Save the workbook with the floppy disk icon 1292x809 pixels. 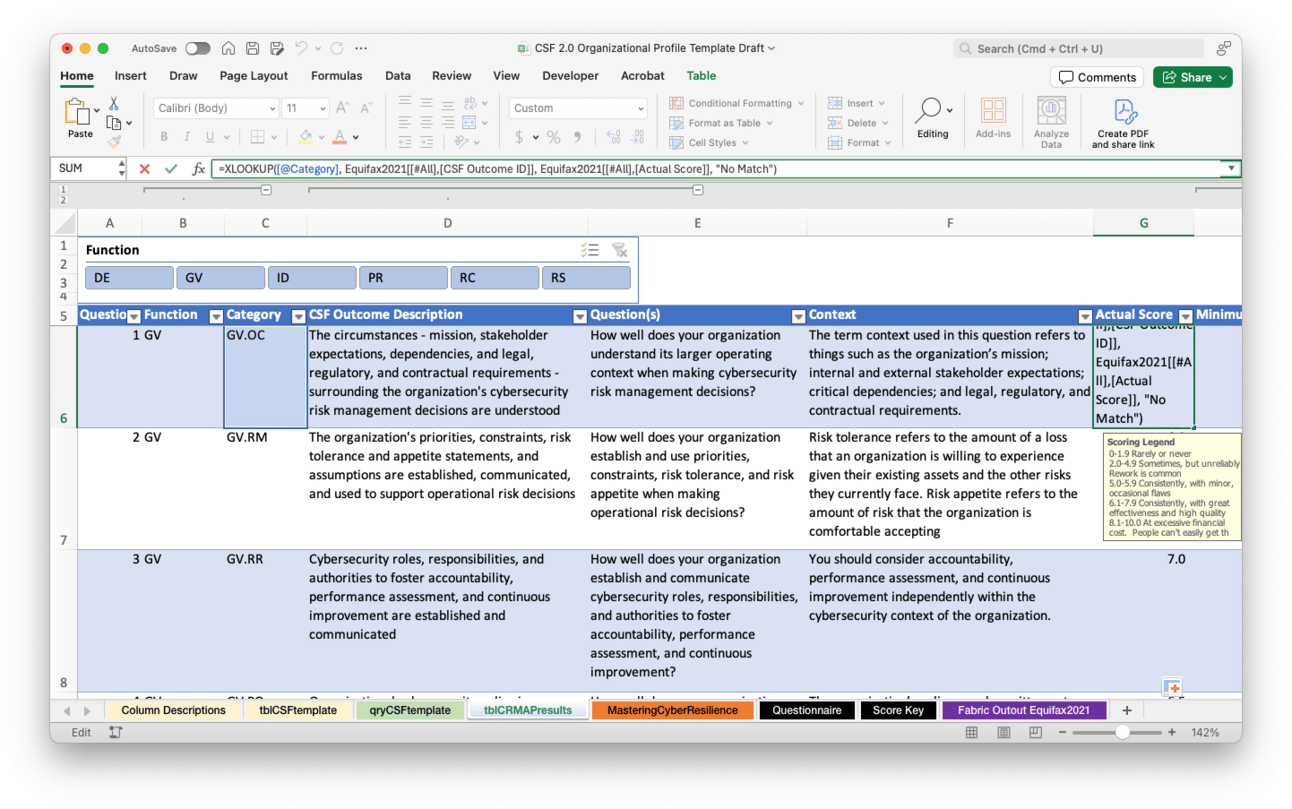253,48
